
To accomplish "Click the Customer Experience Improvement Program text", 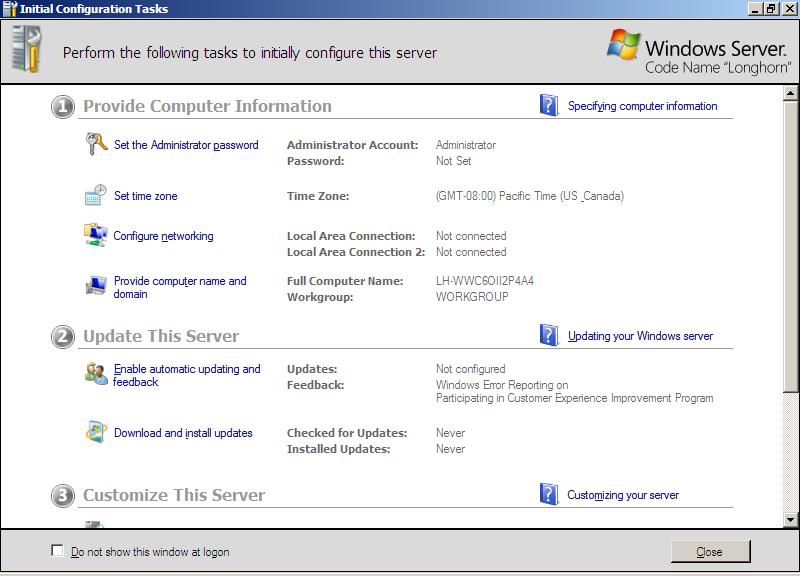I will 574,398.
